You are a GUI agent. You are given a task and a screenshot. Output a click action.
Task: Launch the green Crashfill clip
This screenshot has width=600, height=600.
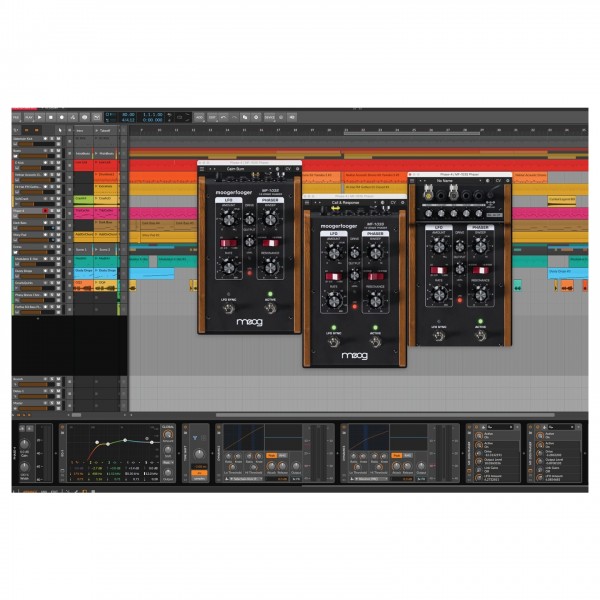pyautogui.click(x=83, y=199)
